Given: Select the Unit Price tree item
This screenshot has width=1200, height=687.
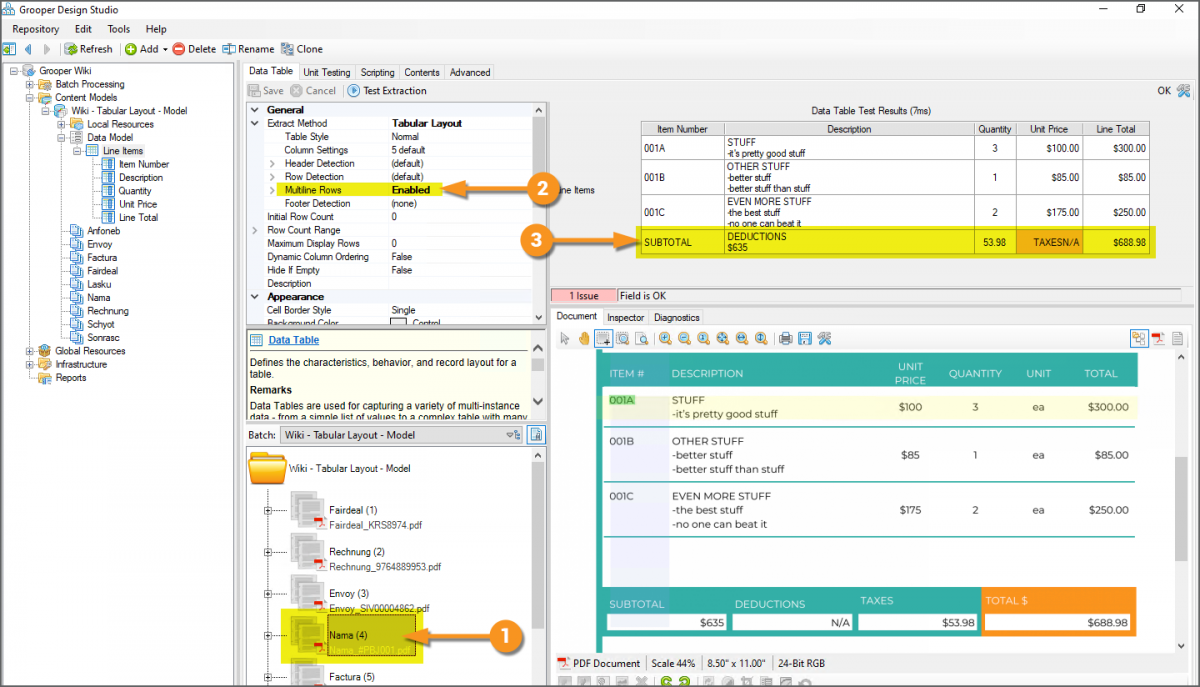Looking at the screenshot, I should point(137,204).
